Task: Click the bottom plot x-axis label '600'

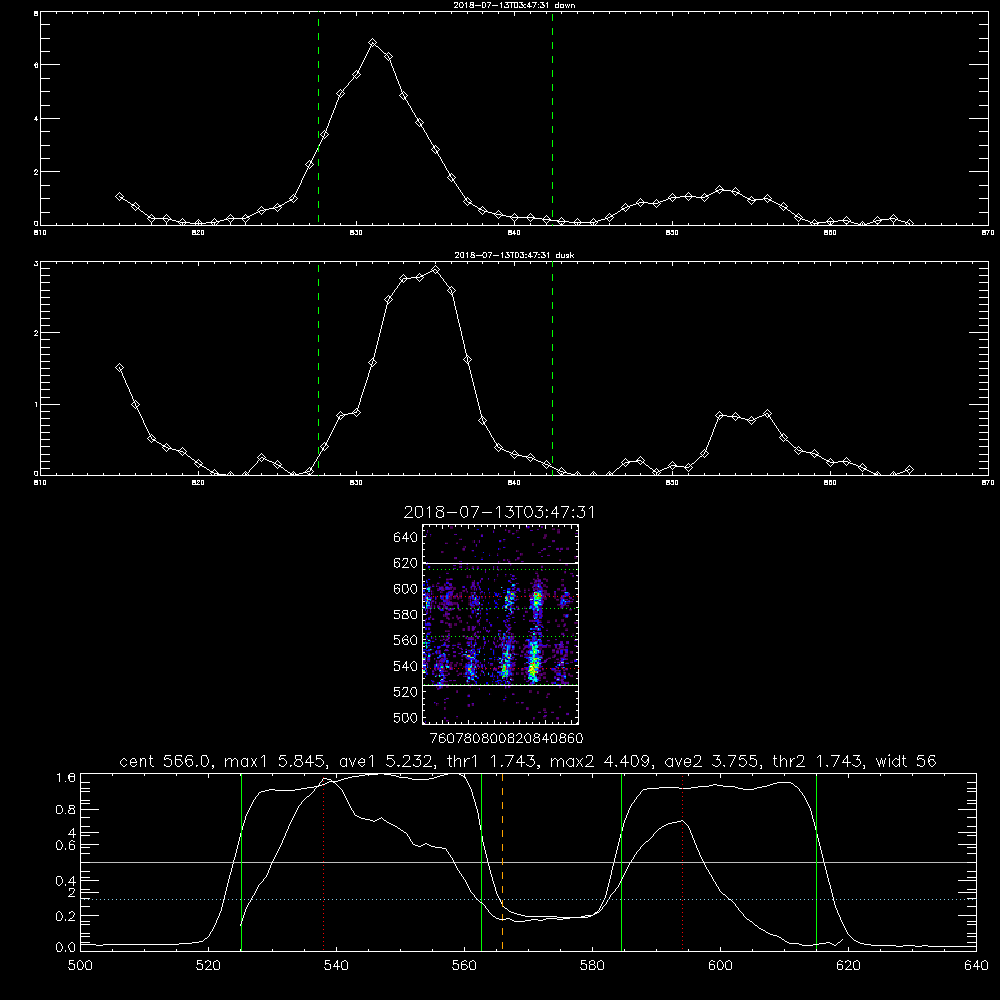Action: coord(720,966)
